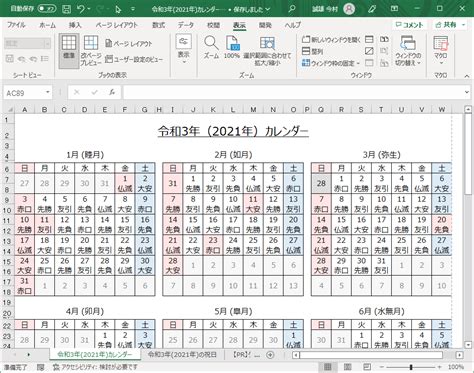The image size is (474, 373).
Task: Click the next sheet navigation arrow
Action: click(28, 355)
